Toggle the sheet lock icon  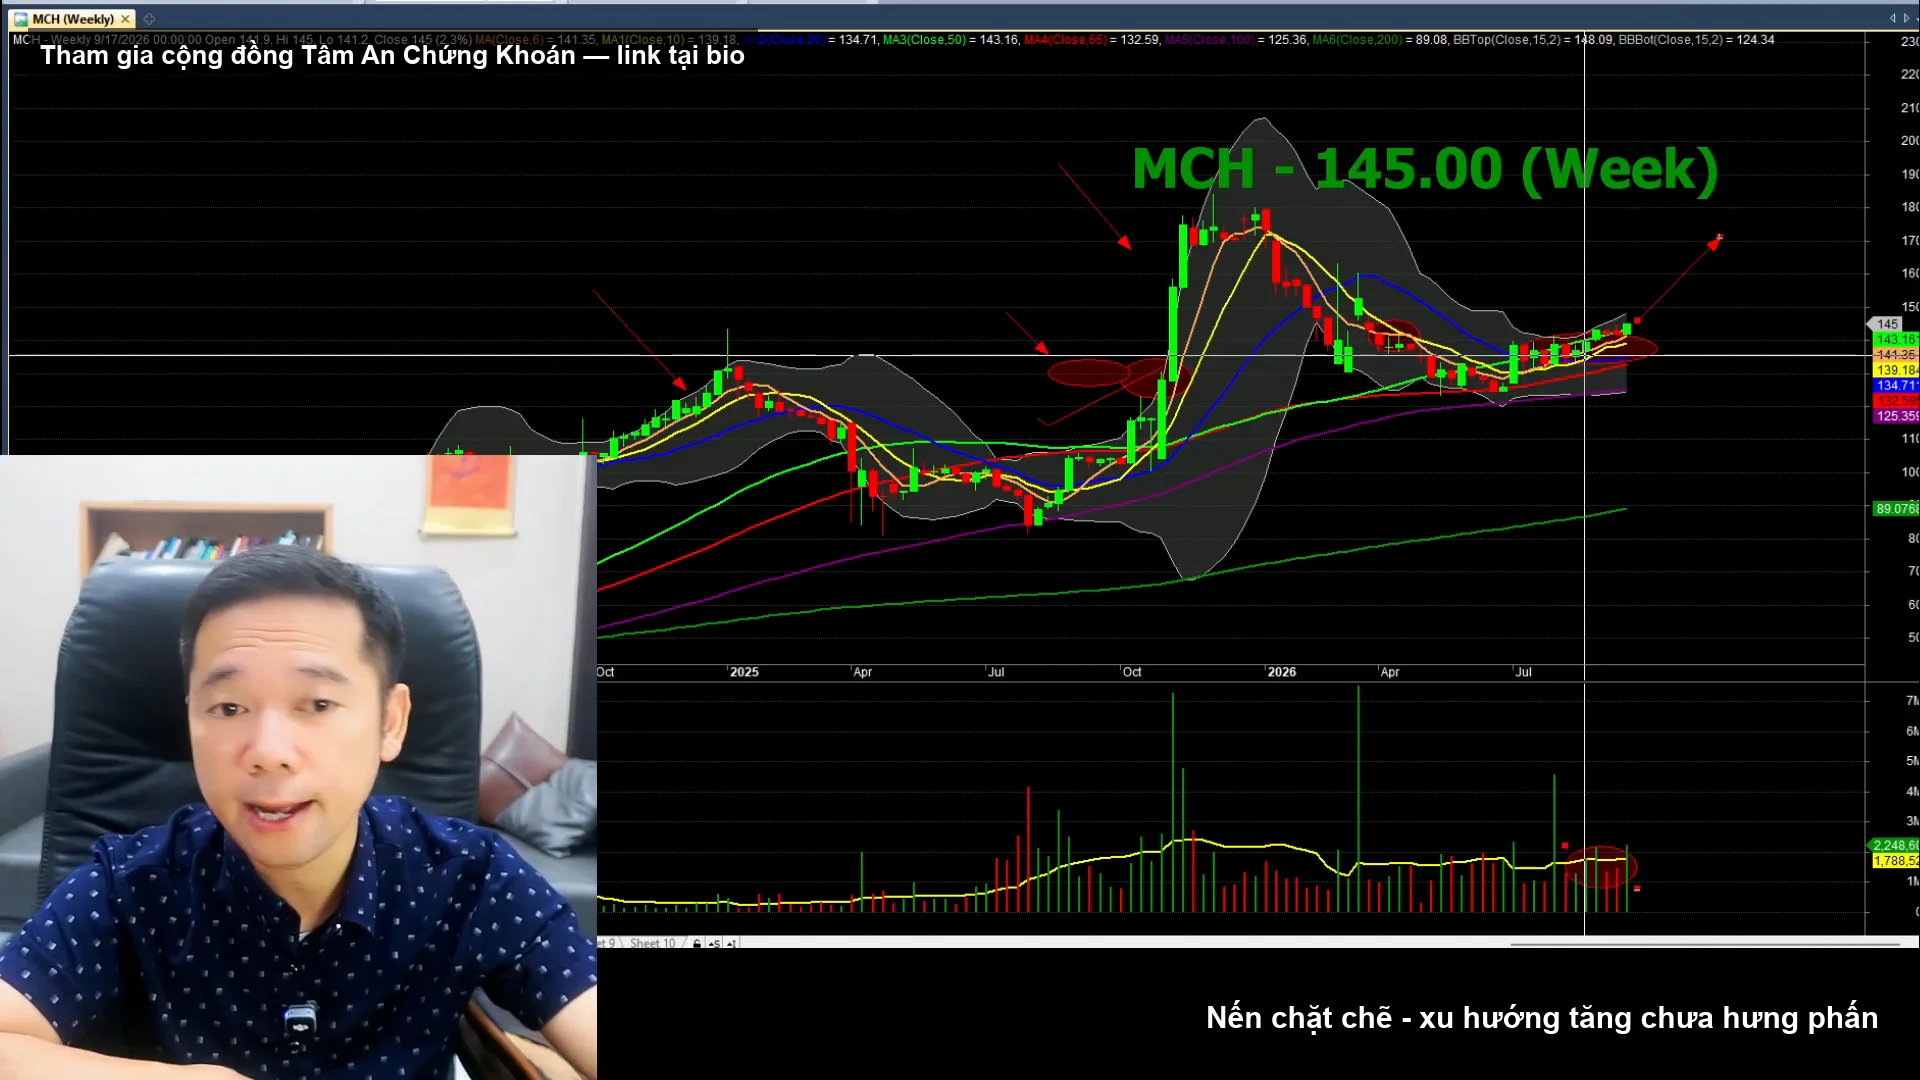(x=697, y=943)
